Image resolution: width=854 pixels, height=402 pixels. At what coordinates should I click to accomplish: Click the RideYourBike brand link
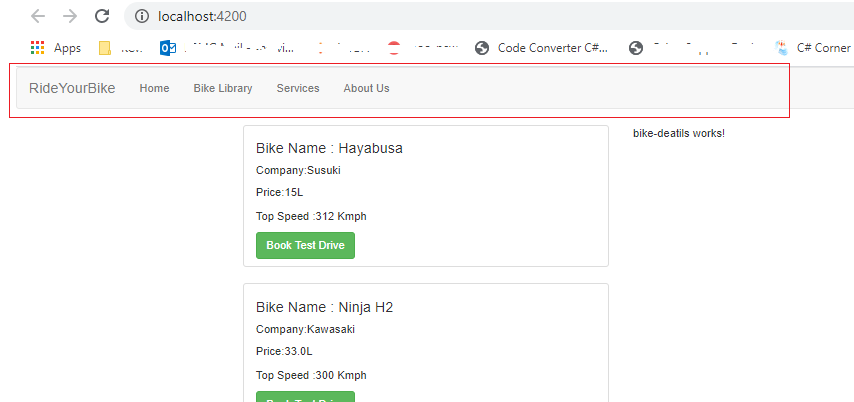[x=72, y=88]
